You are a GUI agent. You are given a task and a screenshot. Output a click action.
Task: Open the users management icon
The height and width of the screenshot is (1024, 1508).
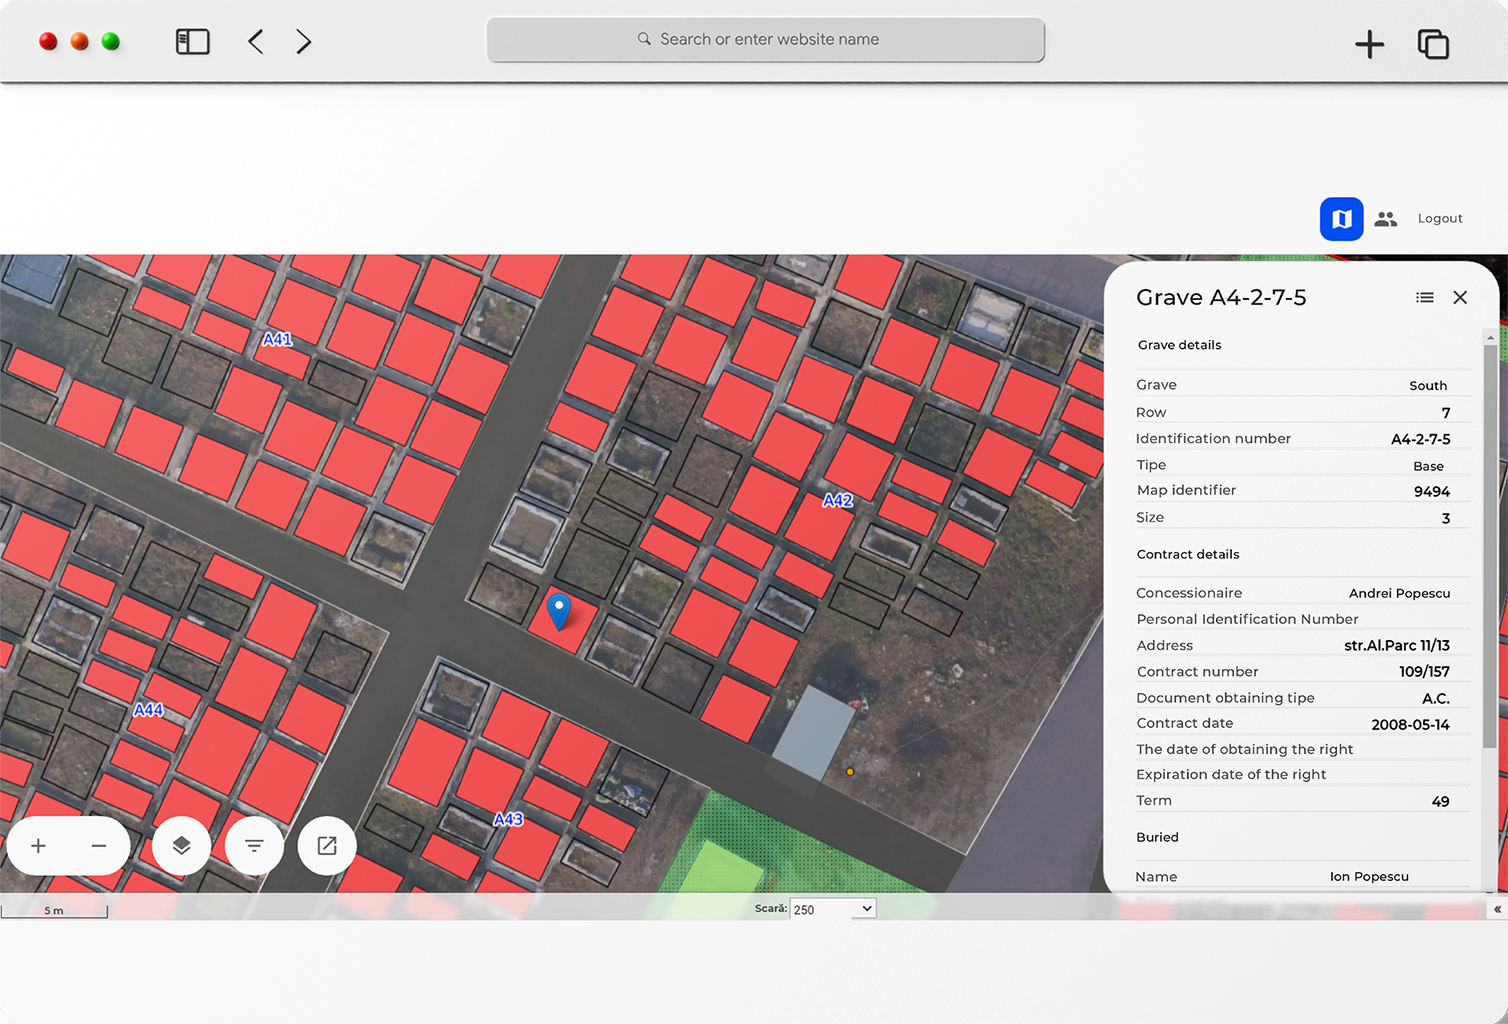tap(1385, 219)
